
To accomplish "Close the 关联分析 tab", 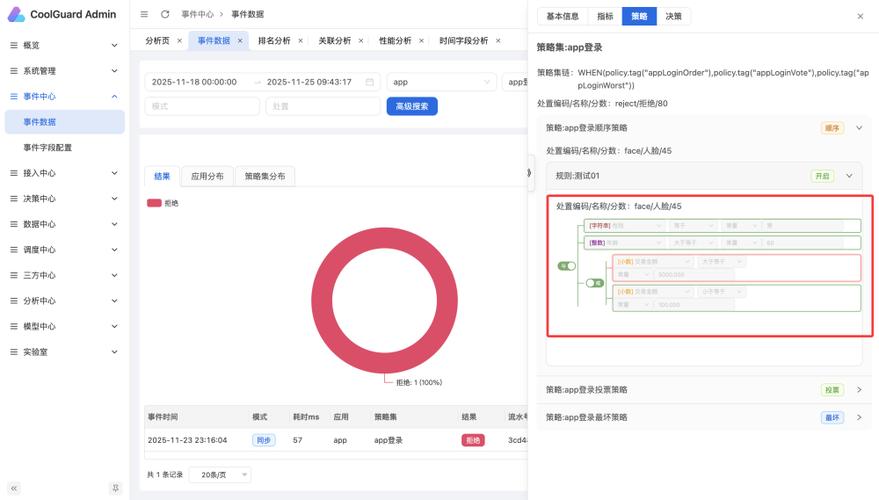I will click(x=361, y=41).
